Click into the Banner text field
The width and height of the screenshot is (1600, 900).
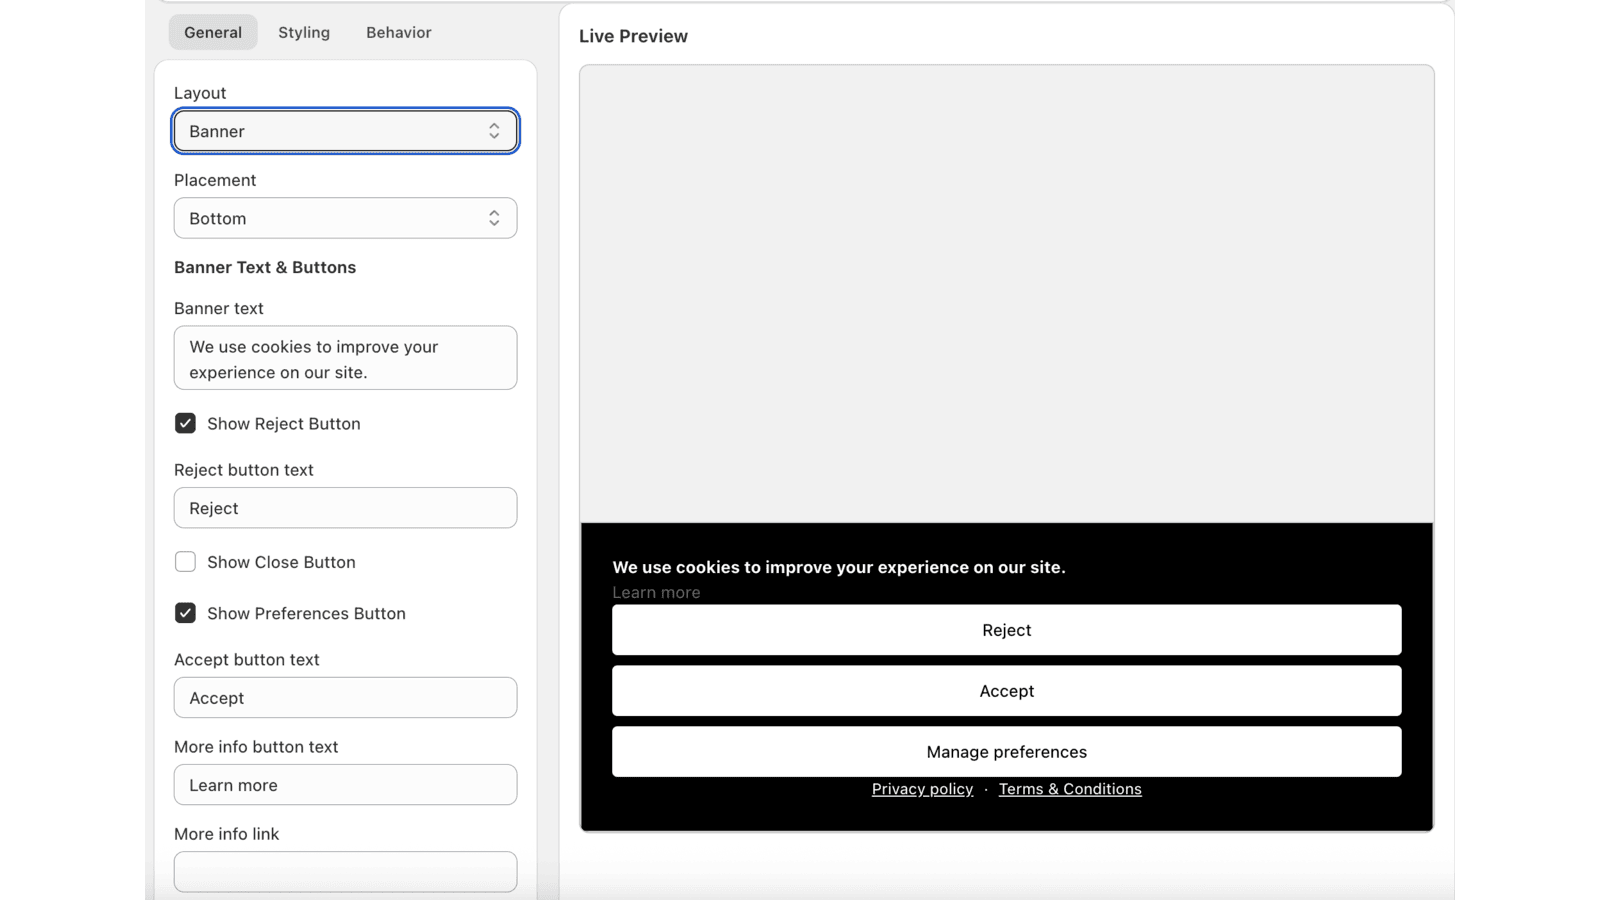click(x=345, y=358)
